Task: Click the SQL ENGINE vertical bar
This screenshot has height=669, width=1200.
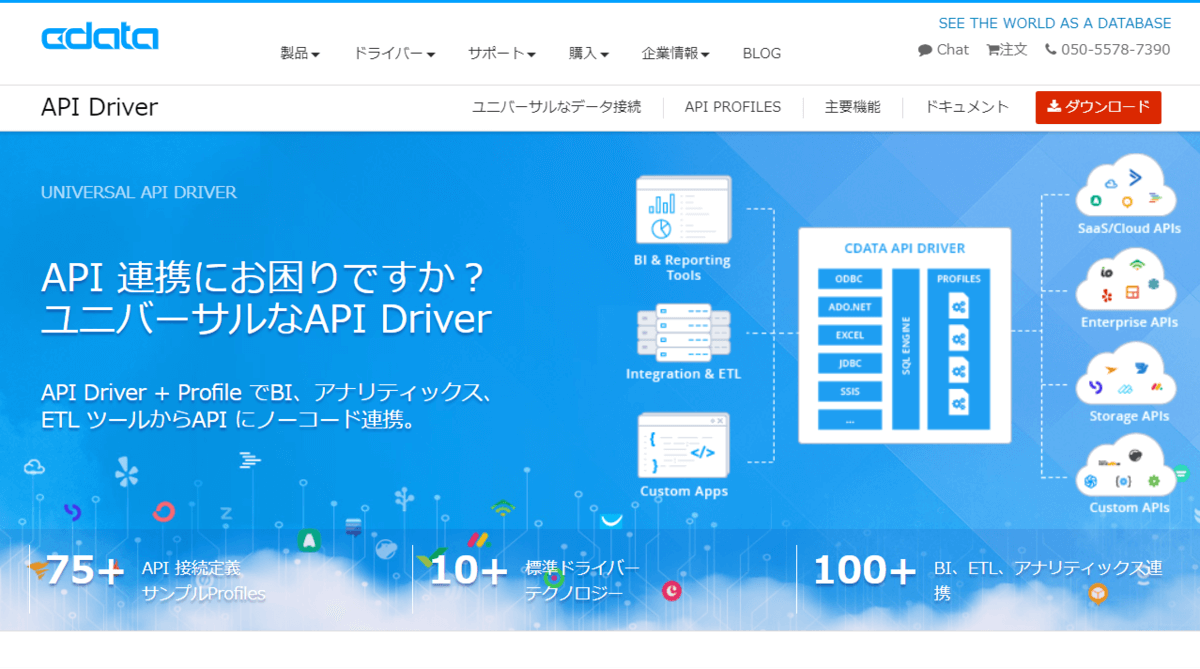Action: [906, 349]
